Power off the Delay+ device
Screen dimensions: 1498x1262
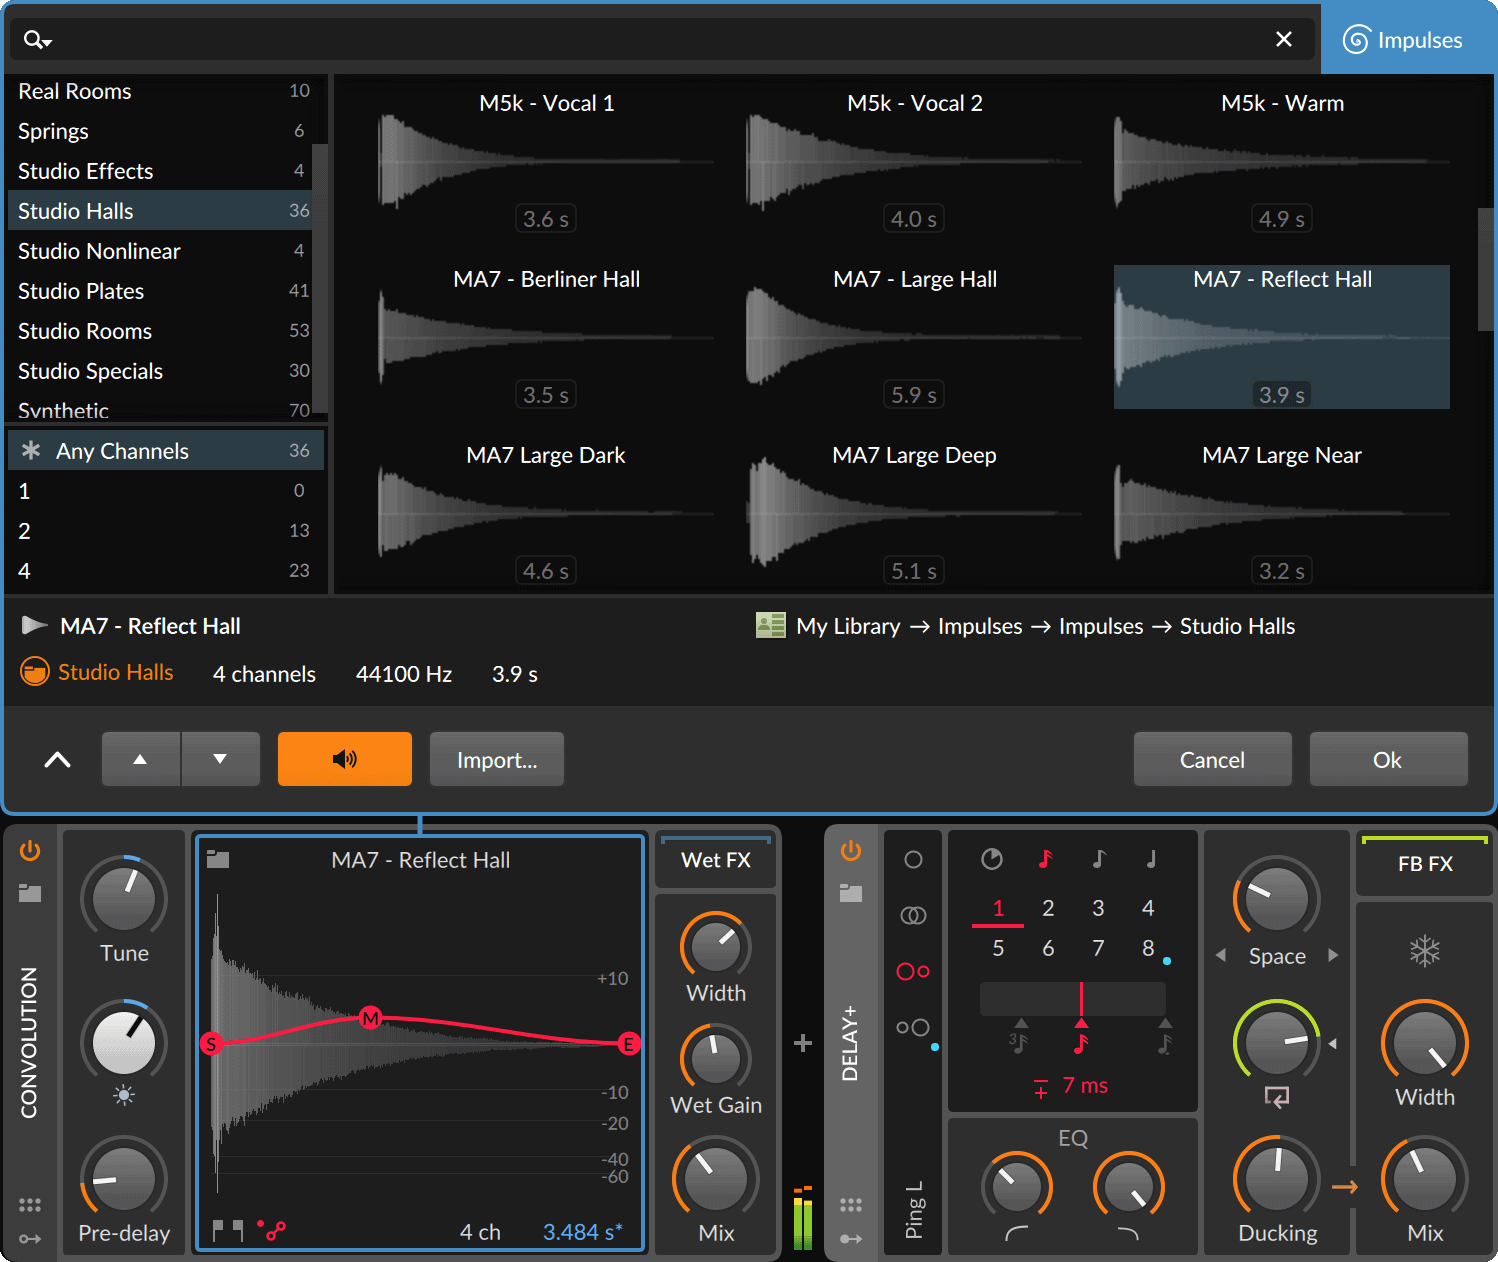pos(850,851)
